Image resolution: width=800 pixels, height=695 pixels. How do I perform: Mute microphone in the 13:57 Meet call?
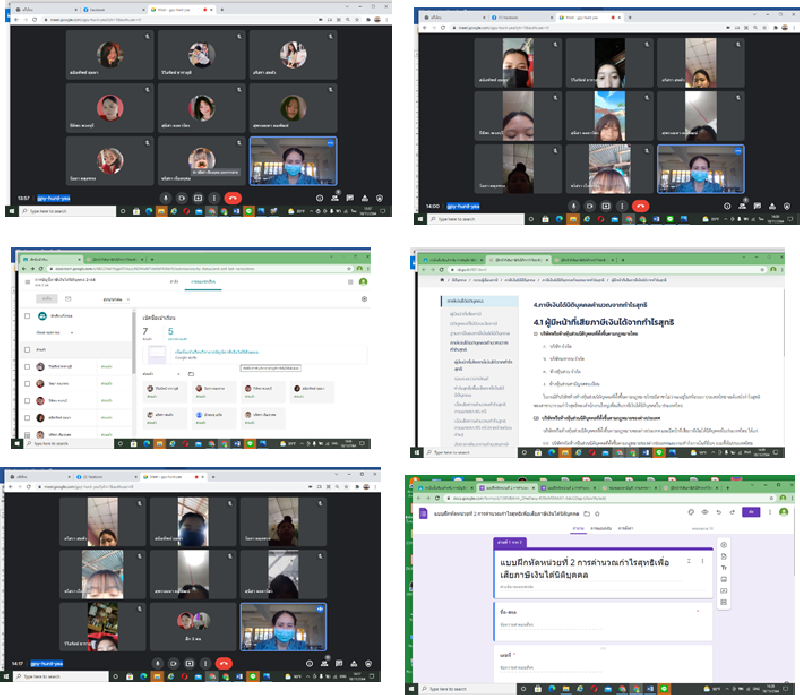pyautogui.click(x=166, y=198)
